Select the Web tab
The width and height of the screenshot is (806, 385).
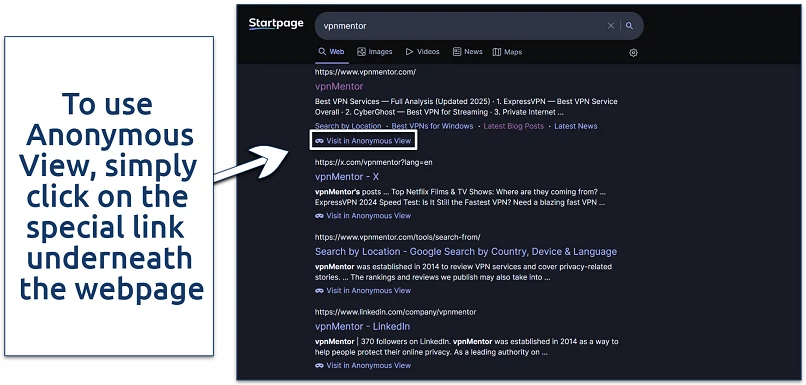coord(331,52)
